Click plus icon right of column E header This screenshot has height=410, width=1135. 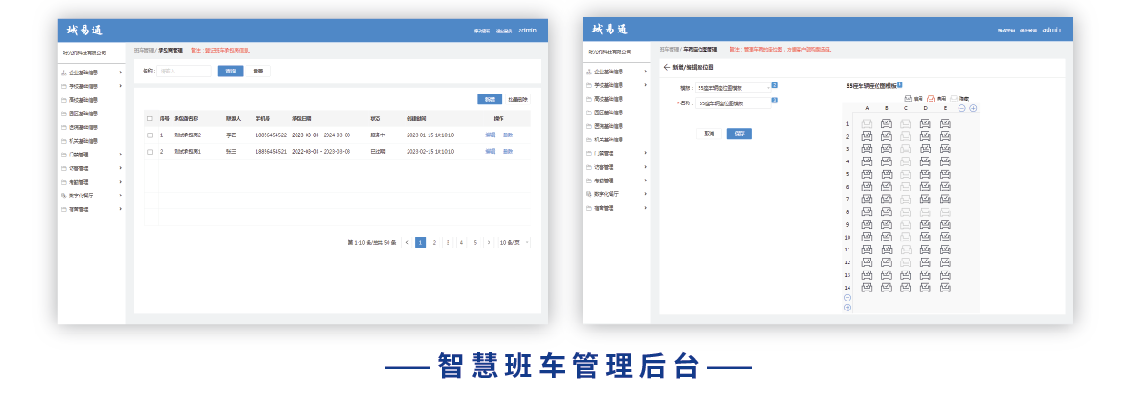point(973,108)
